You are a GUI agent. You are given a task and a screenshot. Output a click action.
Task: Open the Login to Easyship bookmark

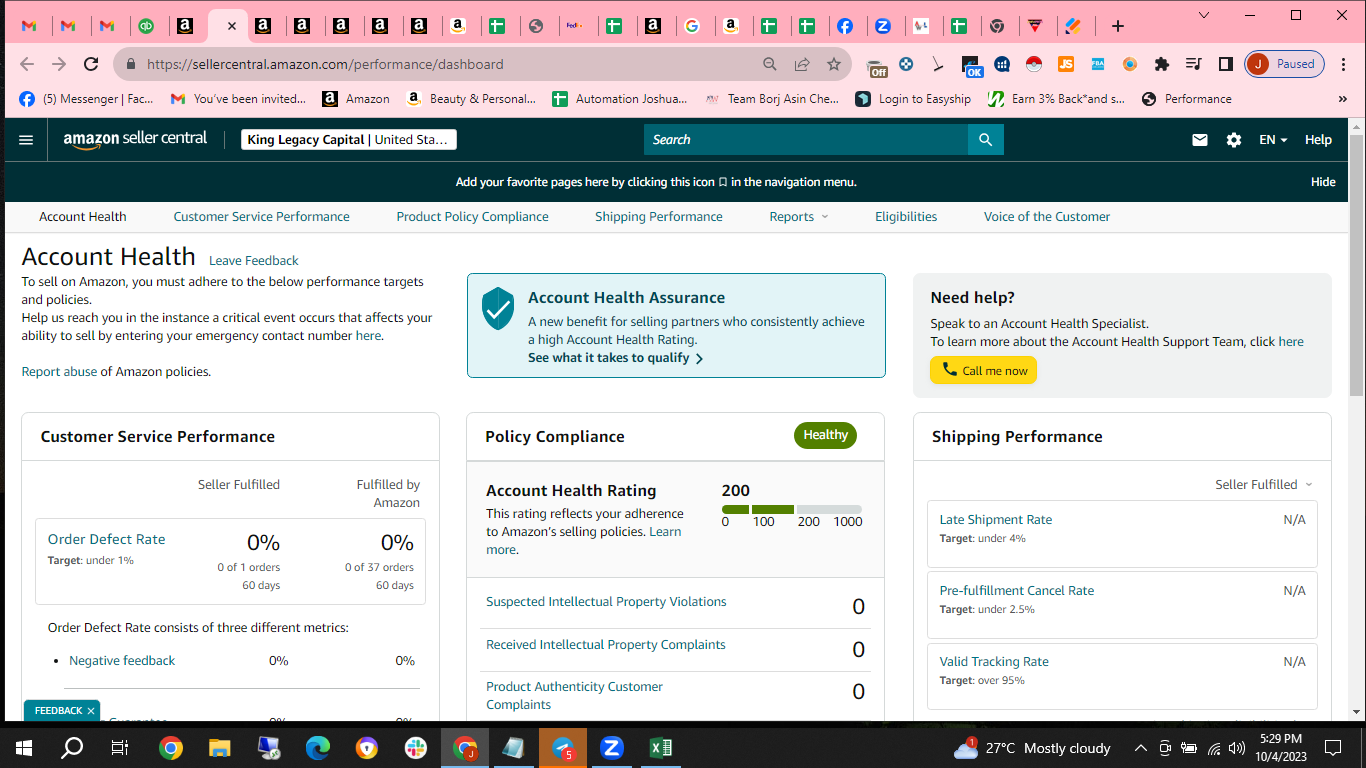(913, 99)
